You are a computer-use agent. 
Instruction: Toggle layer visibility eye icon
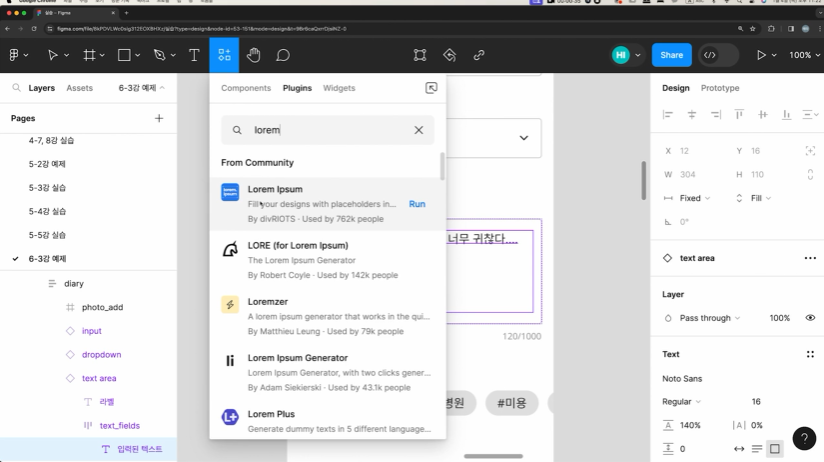click(x=810, y=318)
